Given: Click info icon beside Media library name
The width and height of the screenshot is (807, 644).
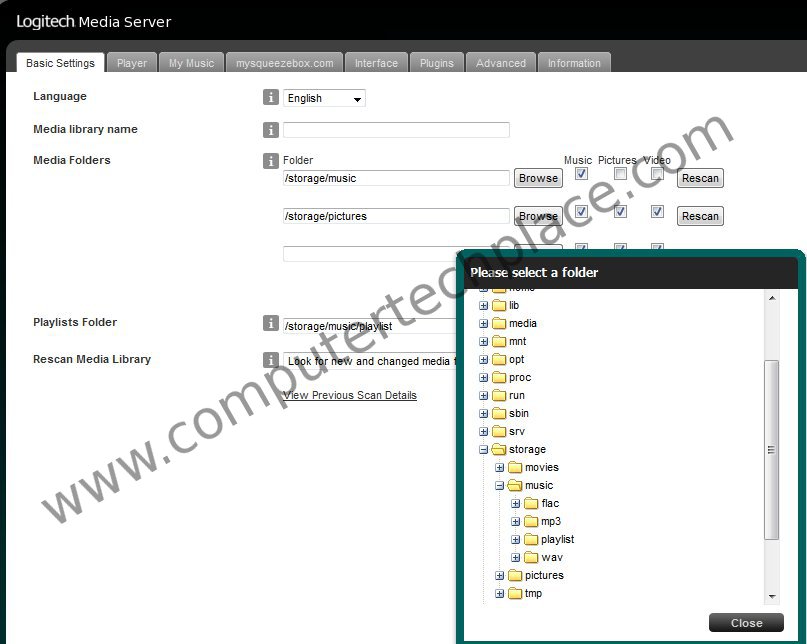Looking at the screenshot, I should point(271,130).
